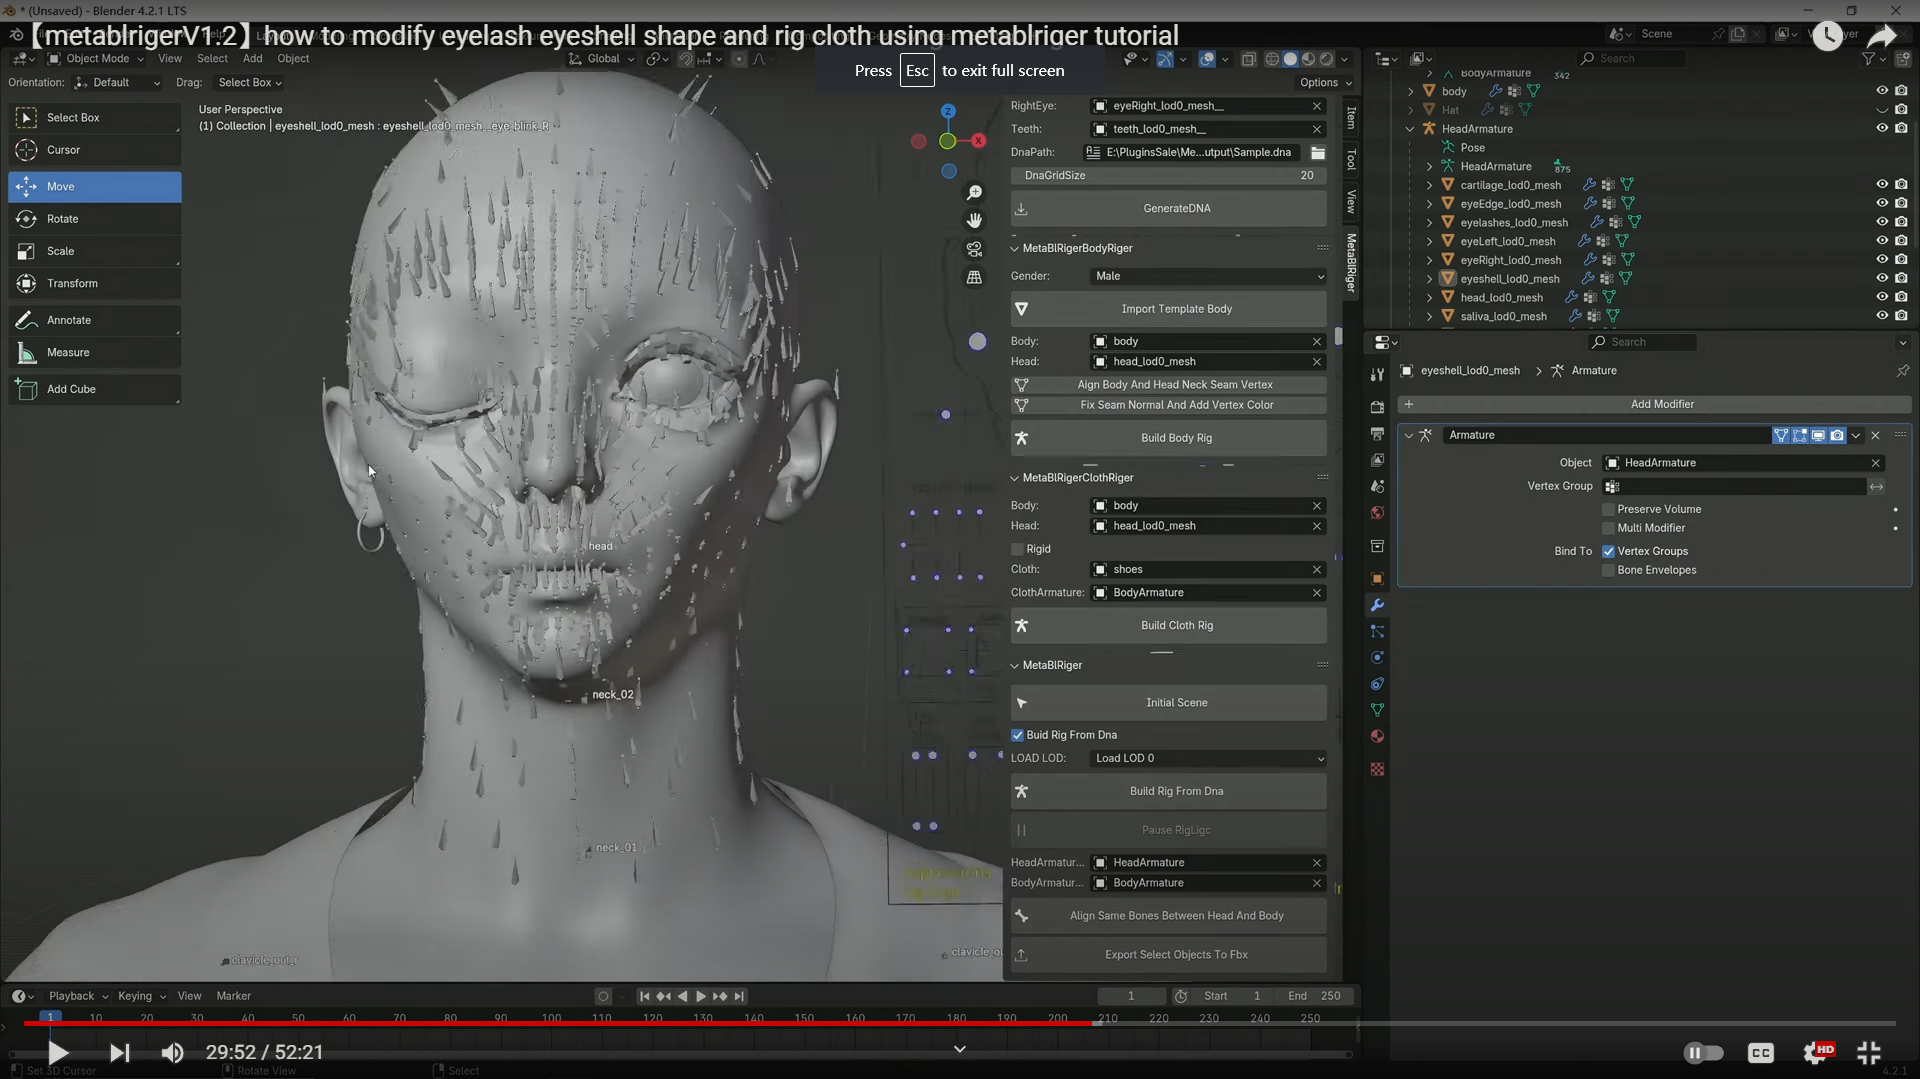The width and height of the screenshot is (1920, 1079).
Task: Open the Select Box drag dropdown
Action: [x=250, y=83]
